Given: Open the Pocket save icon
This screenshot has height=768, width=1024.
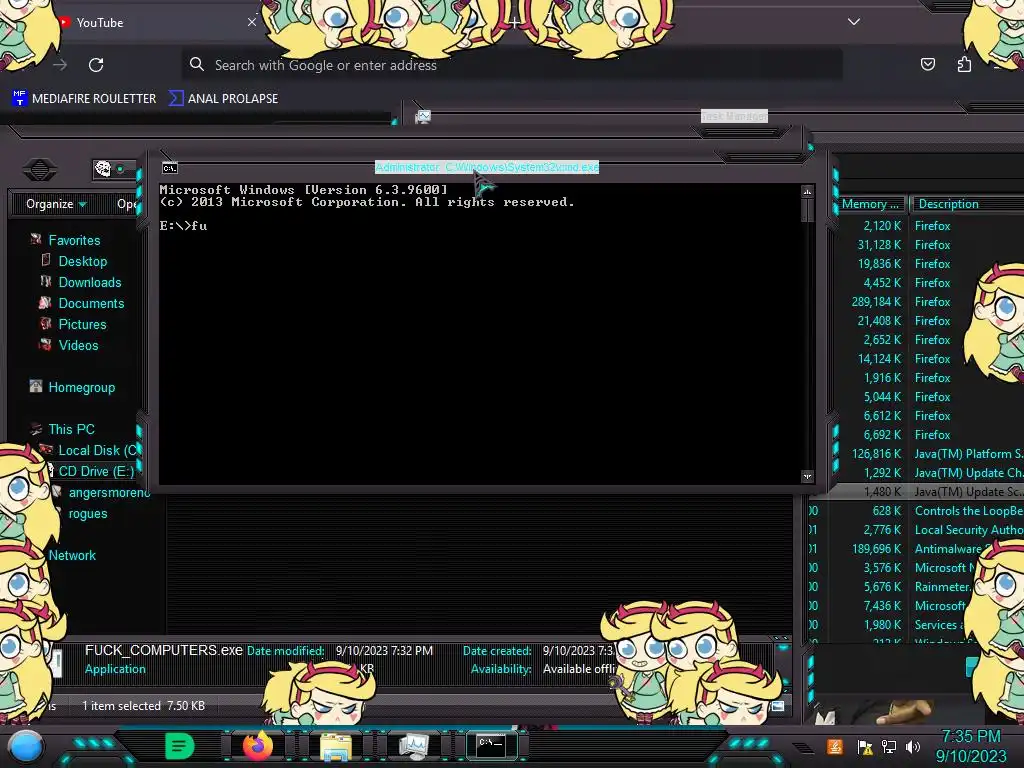Looking at the screenshot, I should click(x=927, y=64).
